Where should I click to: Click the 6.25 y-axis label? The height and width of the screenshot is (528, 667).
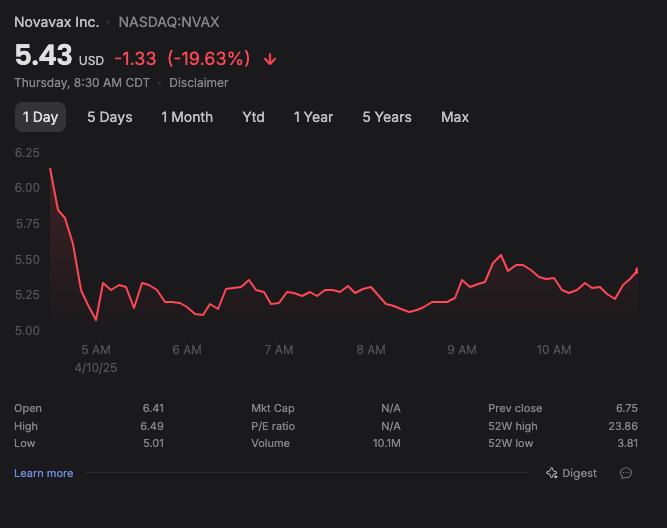click(27, 153)
